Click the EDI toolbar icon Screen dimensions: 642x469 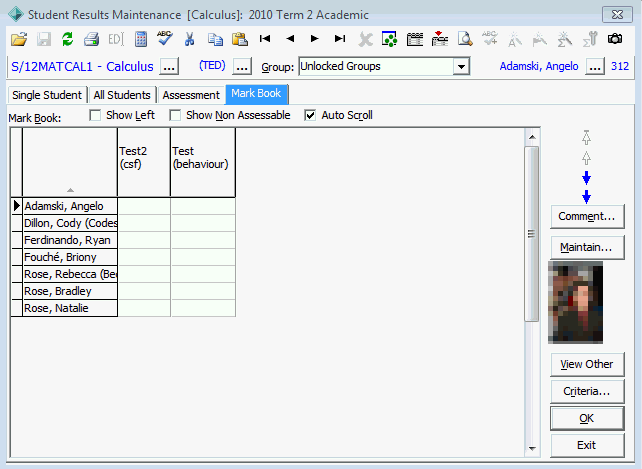pyautogui.click(x=116, y=39)
